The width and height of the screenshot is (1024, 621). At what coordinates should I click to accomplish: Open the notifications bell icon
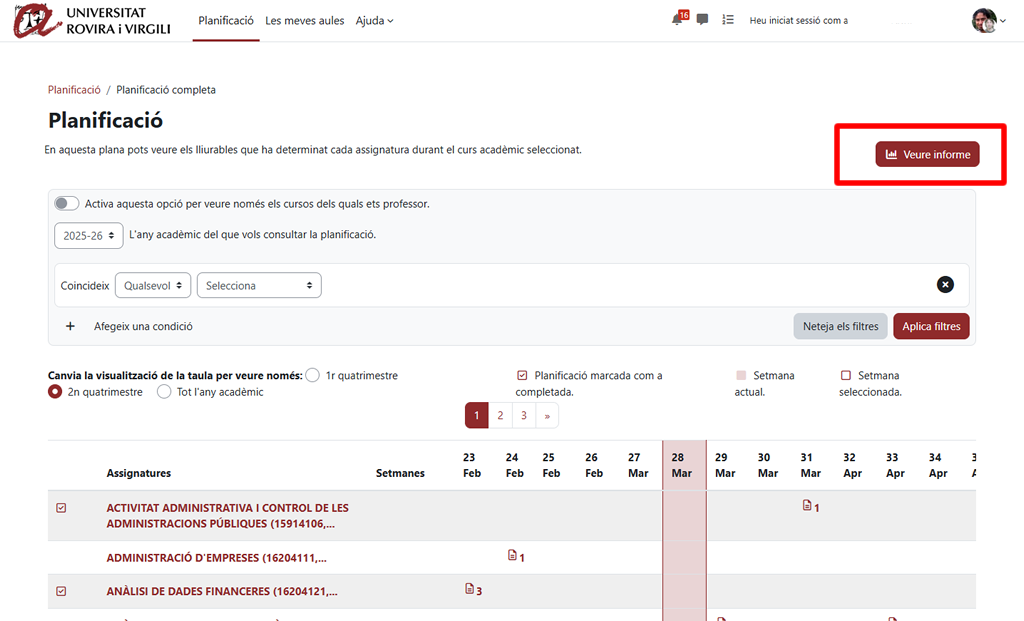point(679,20)
